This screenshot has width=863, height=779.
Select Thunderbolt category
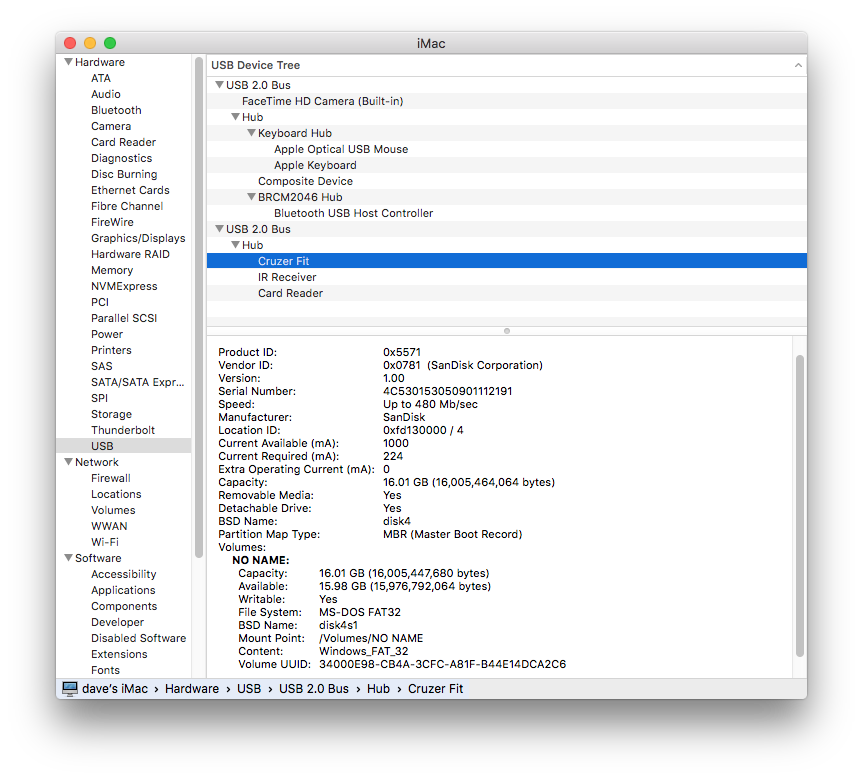coord(123,429)
